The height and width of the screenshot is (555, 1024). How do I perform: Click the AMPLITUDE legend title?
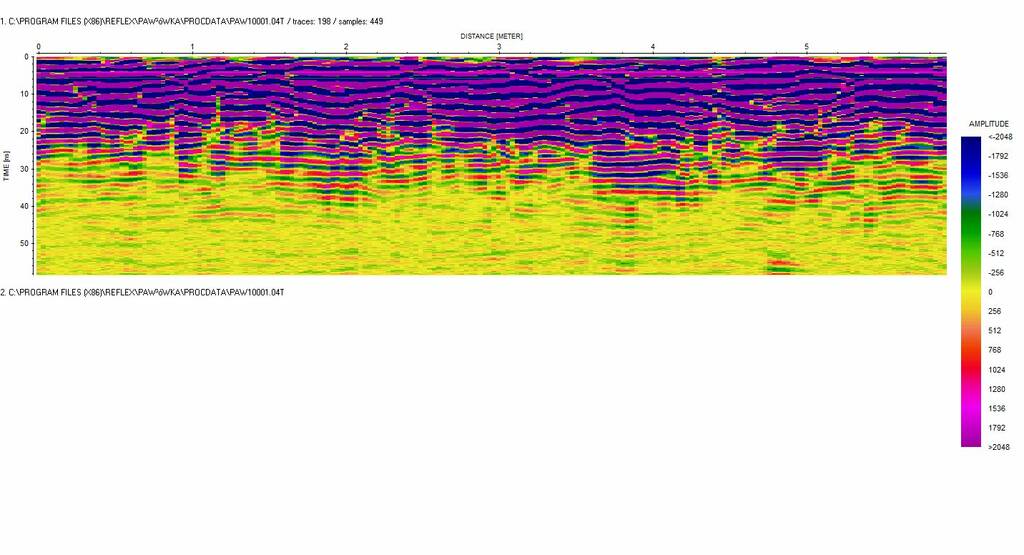(x=989, y=123)
